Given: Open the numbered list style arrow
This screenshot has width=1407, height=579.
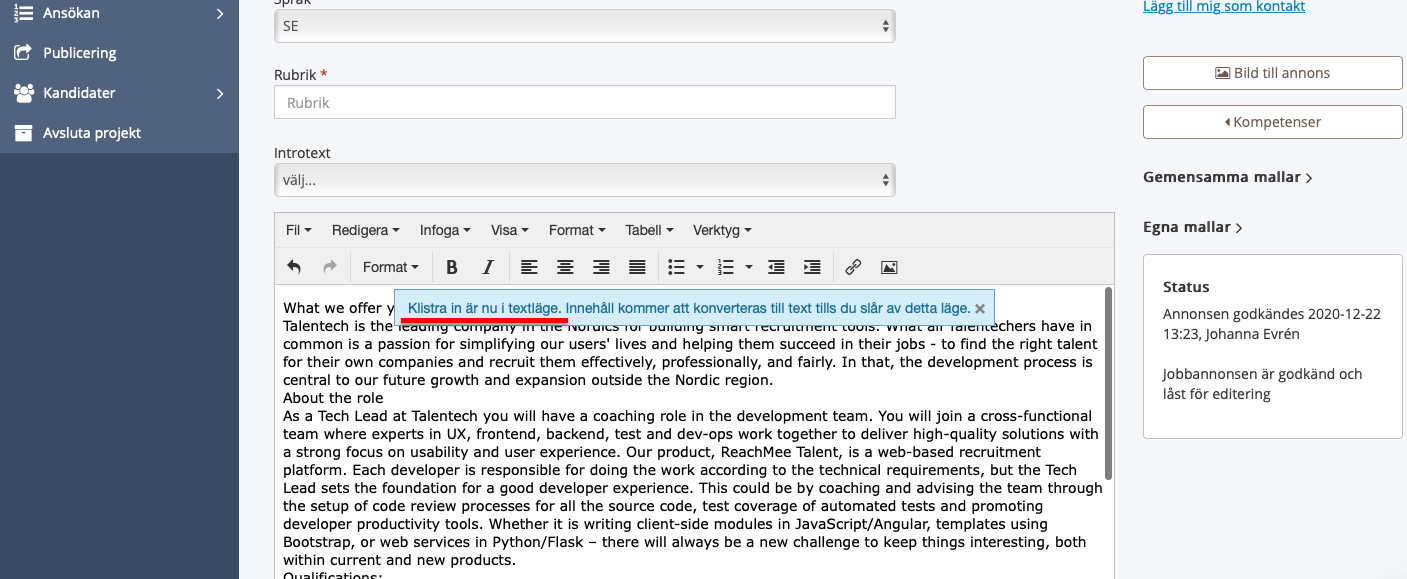Looking at the screenshot, I should tap(748, 267).
